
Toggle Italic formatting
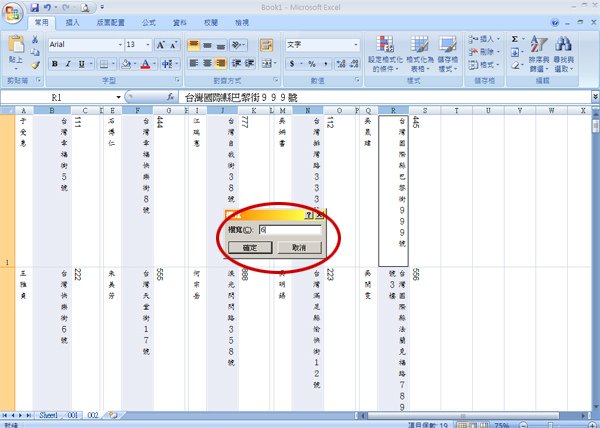tap(68, 64)
